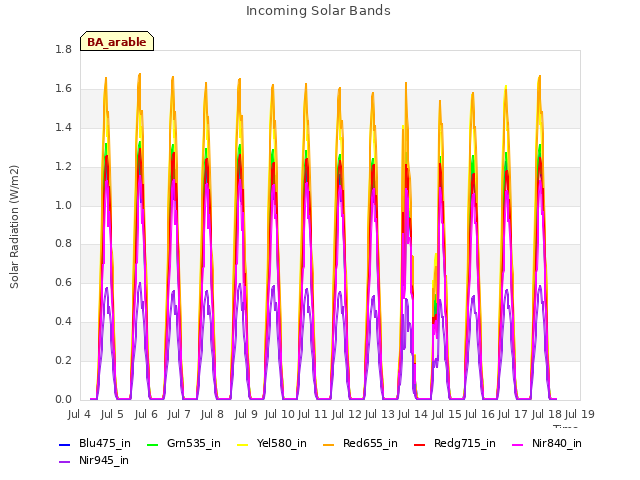This screenshot has width=640, height=480.
Task: Select the Nir840_in magenta legend swatch
Action: (518, 444)
